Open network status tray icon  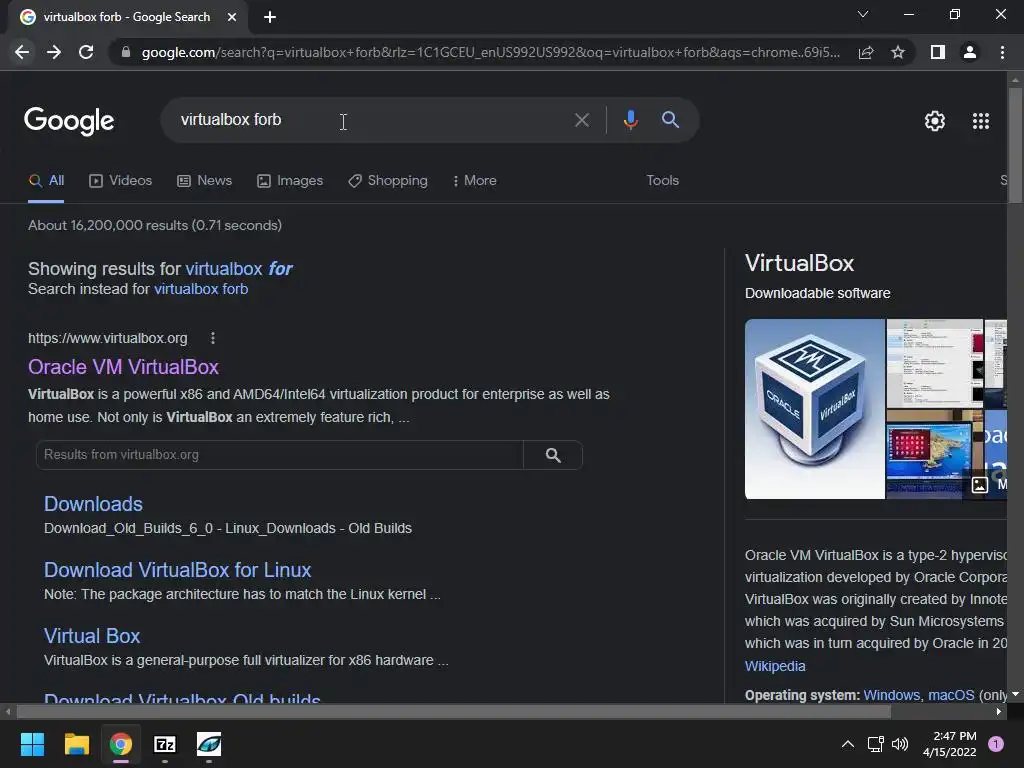875,744
